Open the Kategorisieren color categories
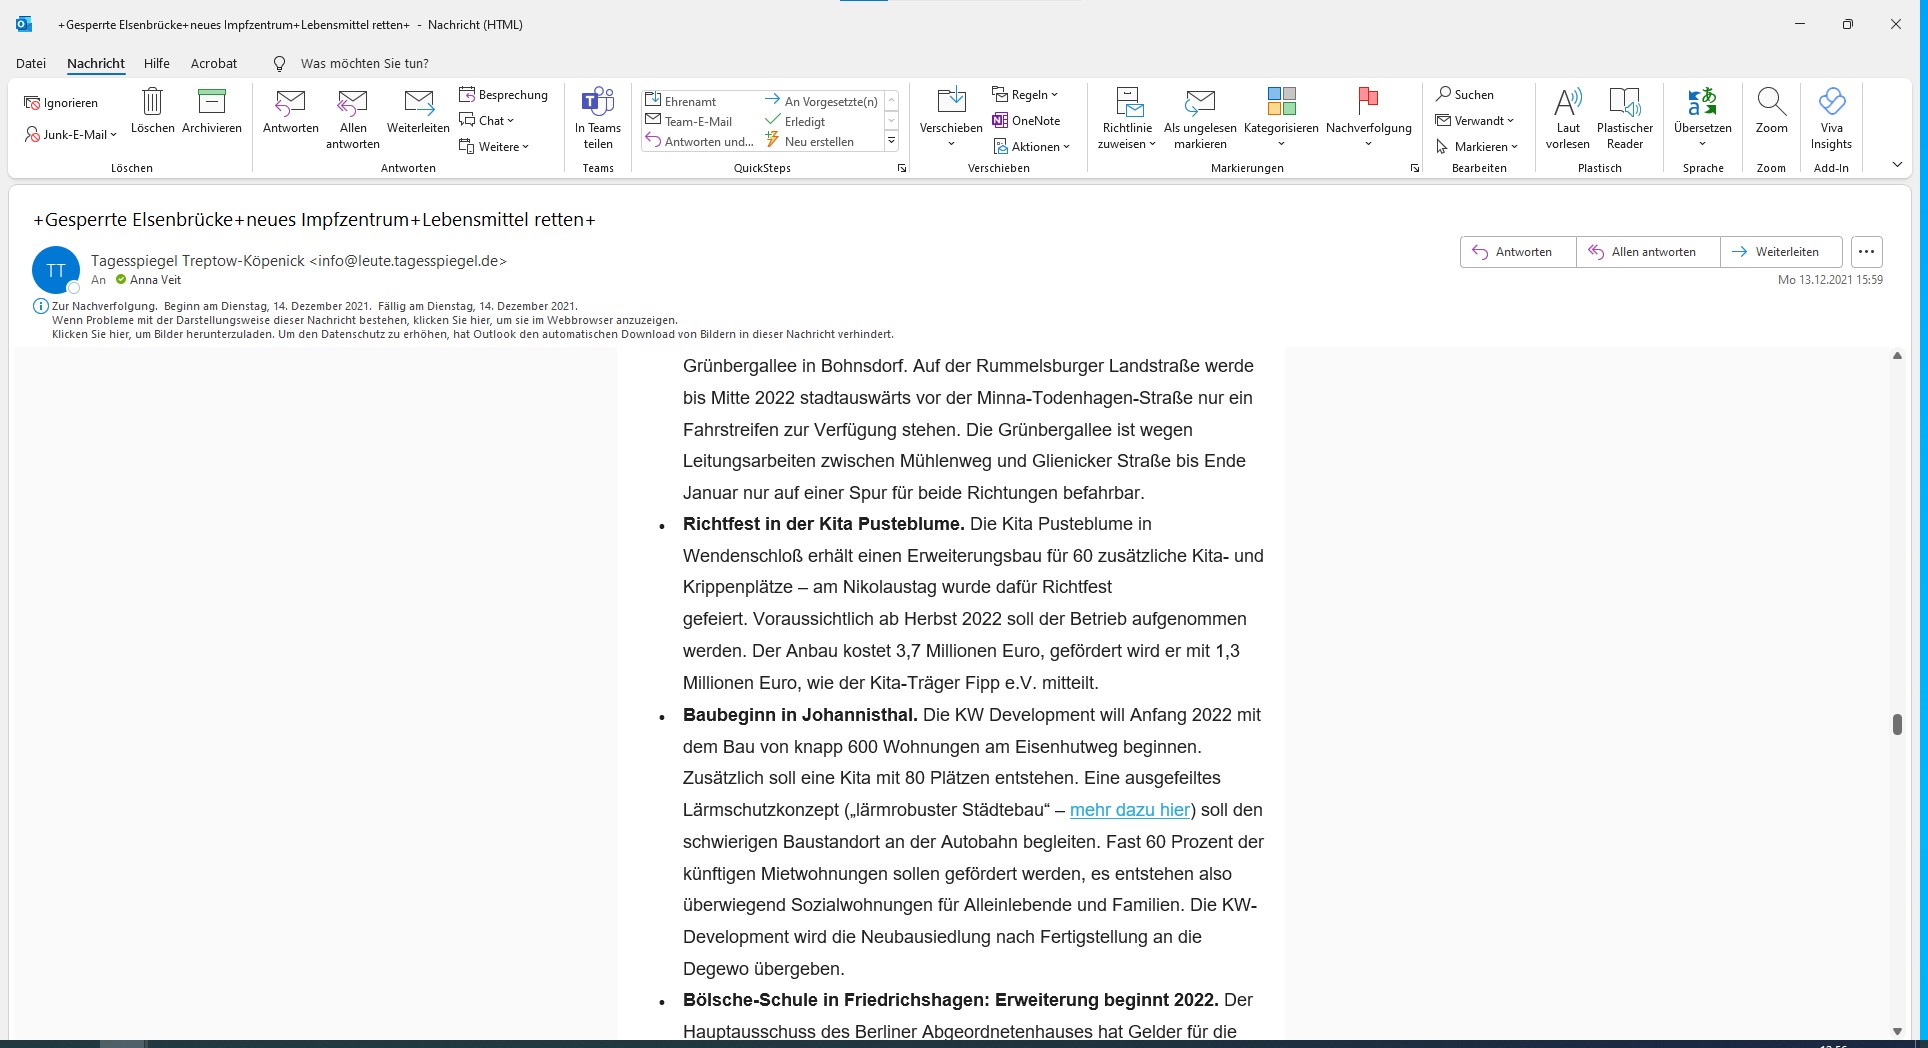 (1281, 118)
